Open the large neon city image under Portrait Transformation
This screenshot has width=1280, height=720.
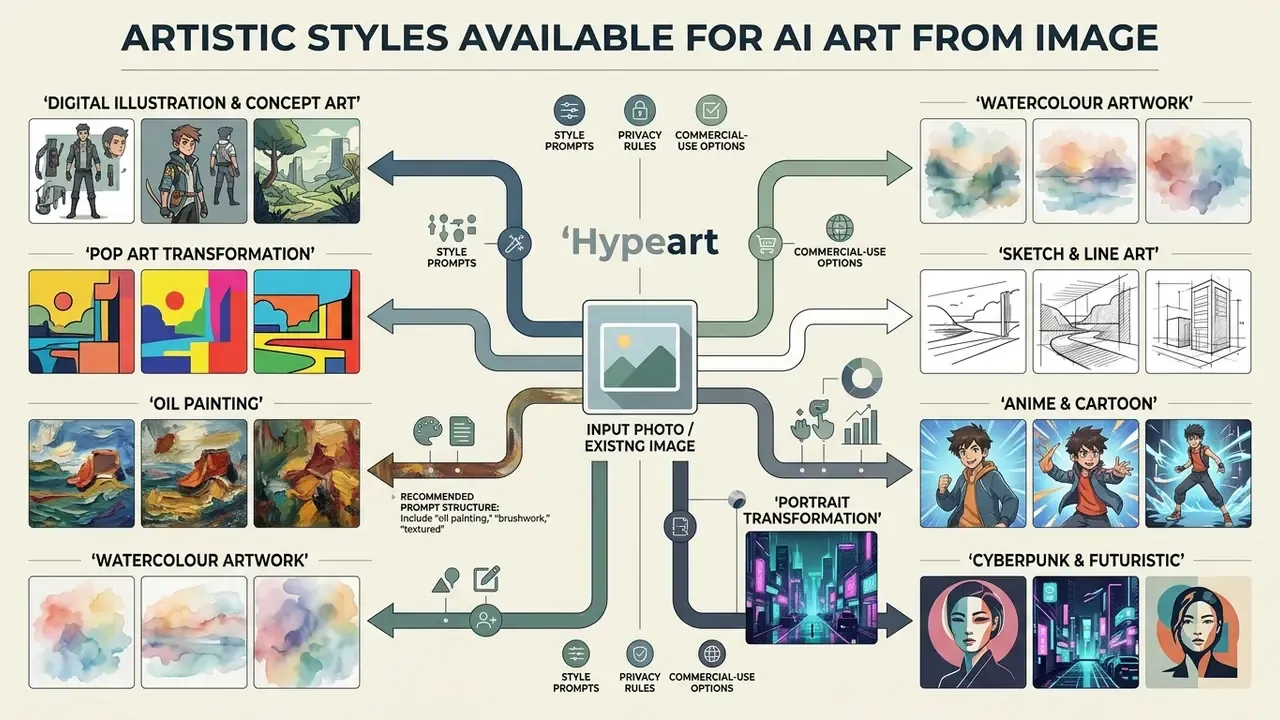(811, 587)
